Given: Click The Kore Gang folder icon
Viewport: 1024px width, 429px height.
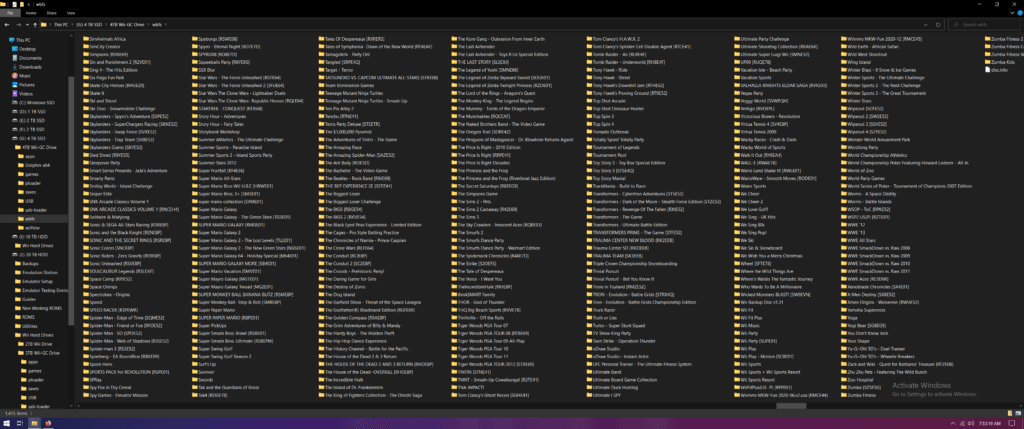Looking at the screenshot, I should point(454,39).
